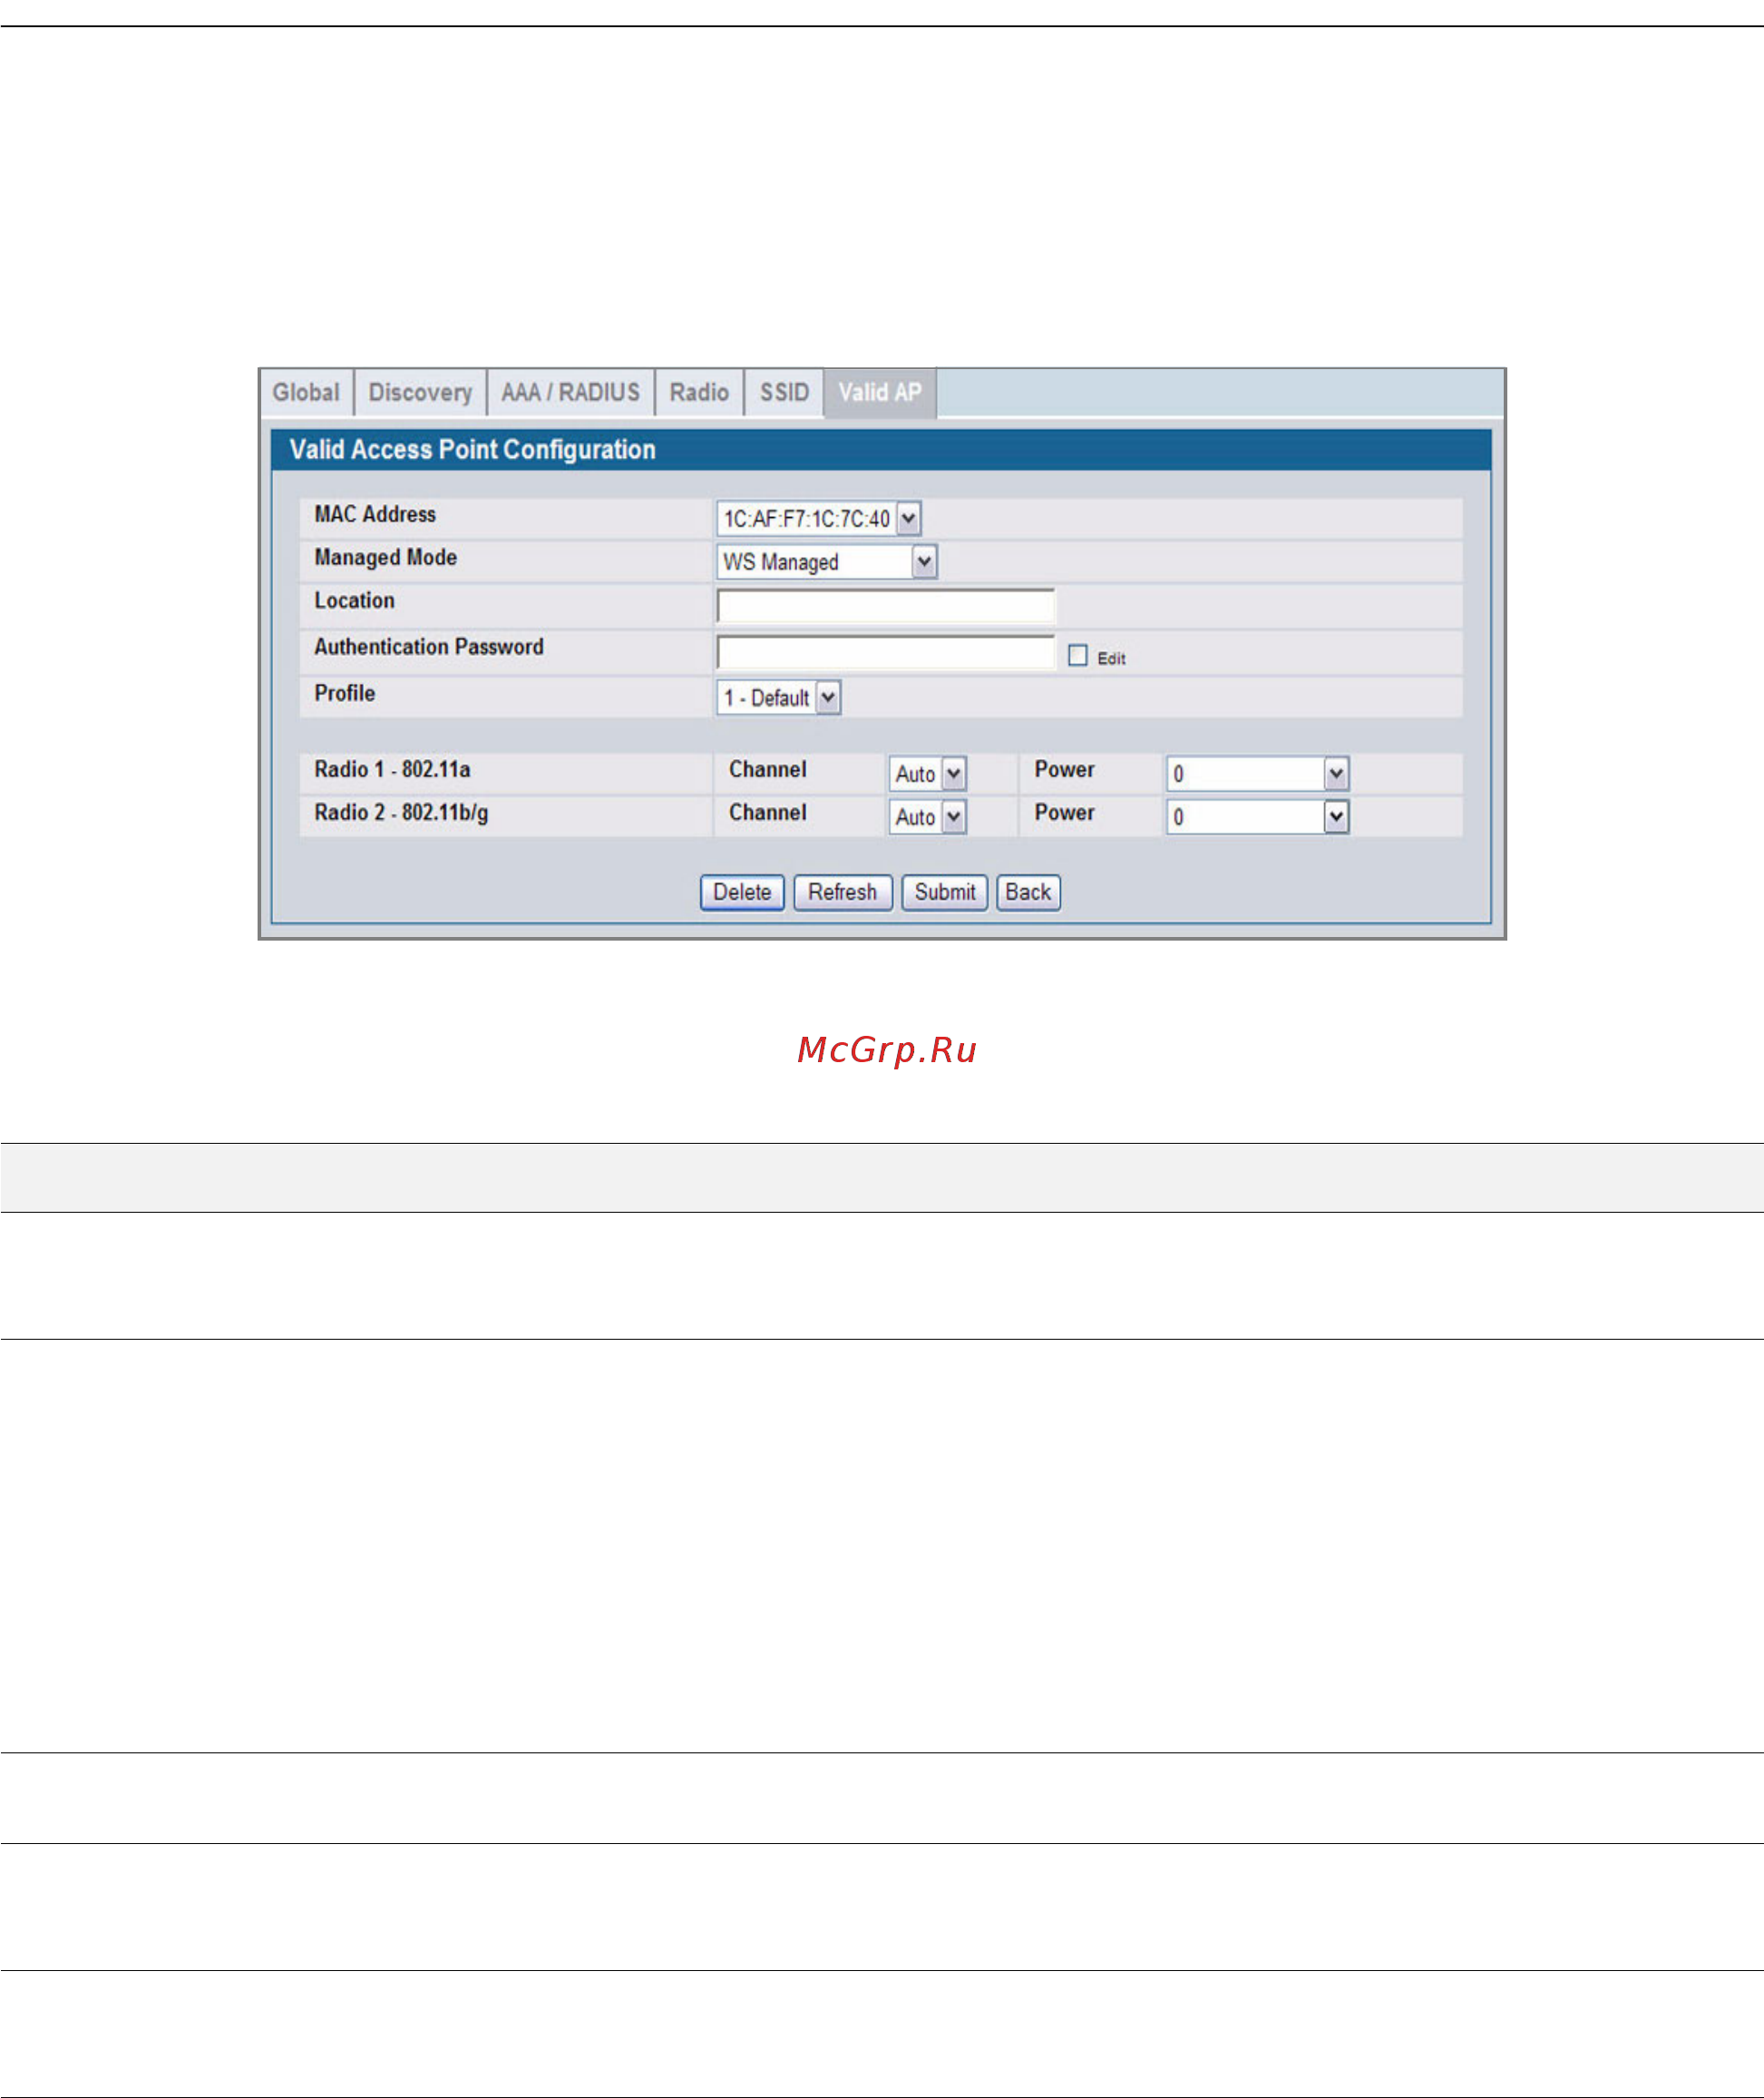Click the Location label
Image resolution: width=1764 pixels, height=2098 pixels.
pos(354,600)
